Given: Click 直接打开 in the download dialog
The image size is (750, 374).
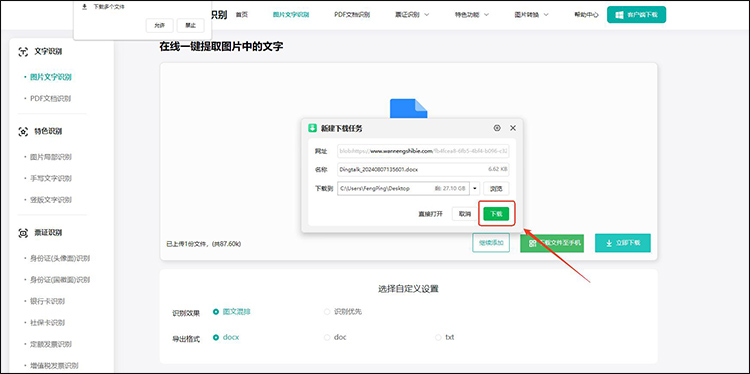Looking at the screenshot, I should tap(430, 214).
